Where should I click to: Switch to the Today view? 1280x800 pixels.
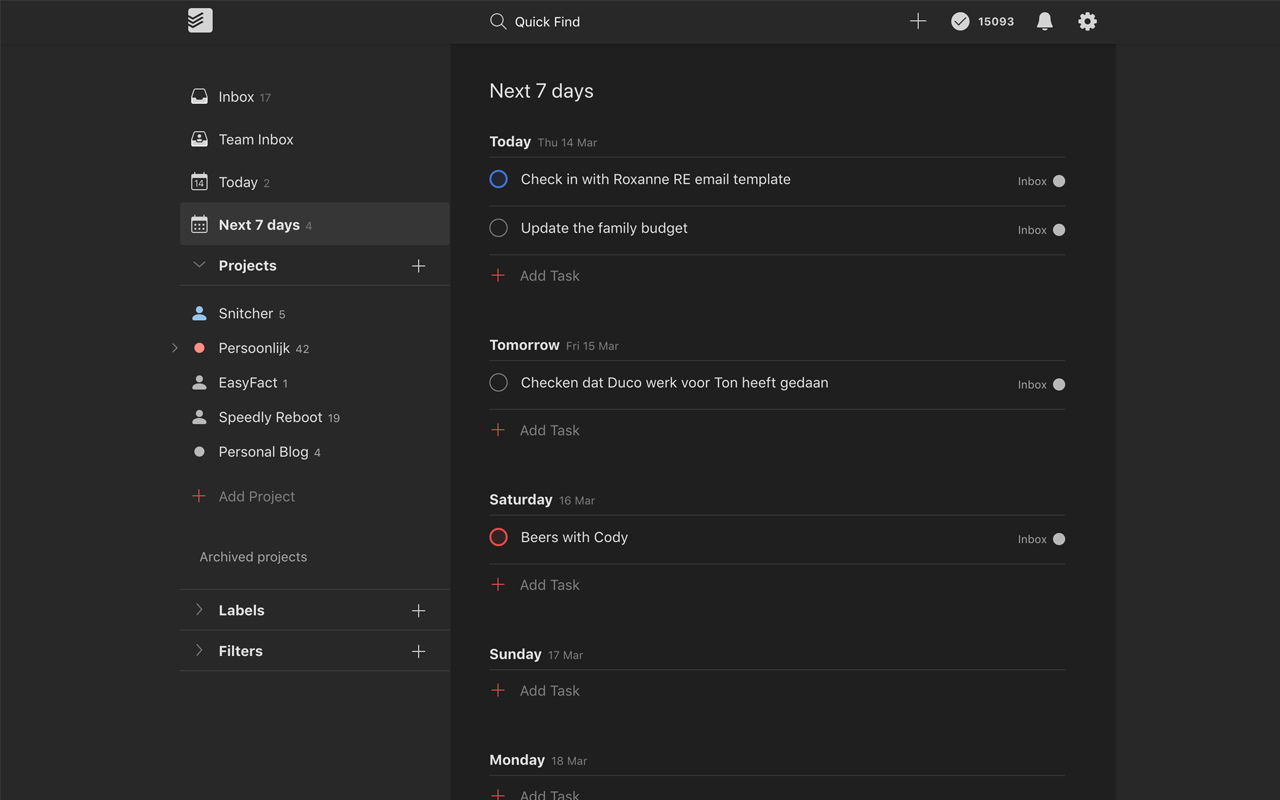(x=240, y=181)
